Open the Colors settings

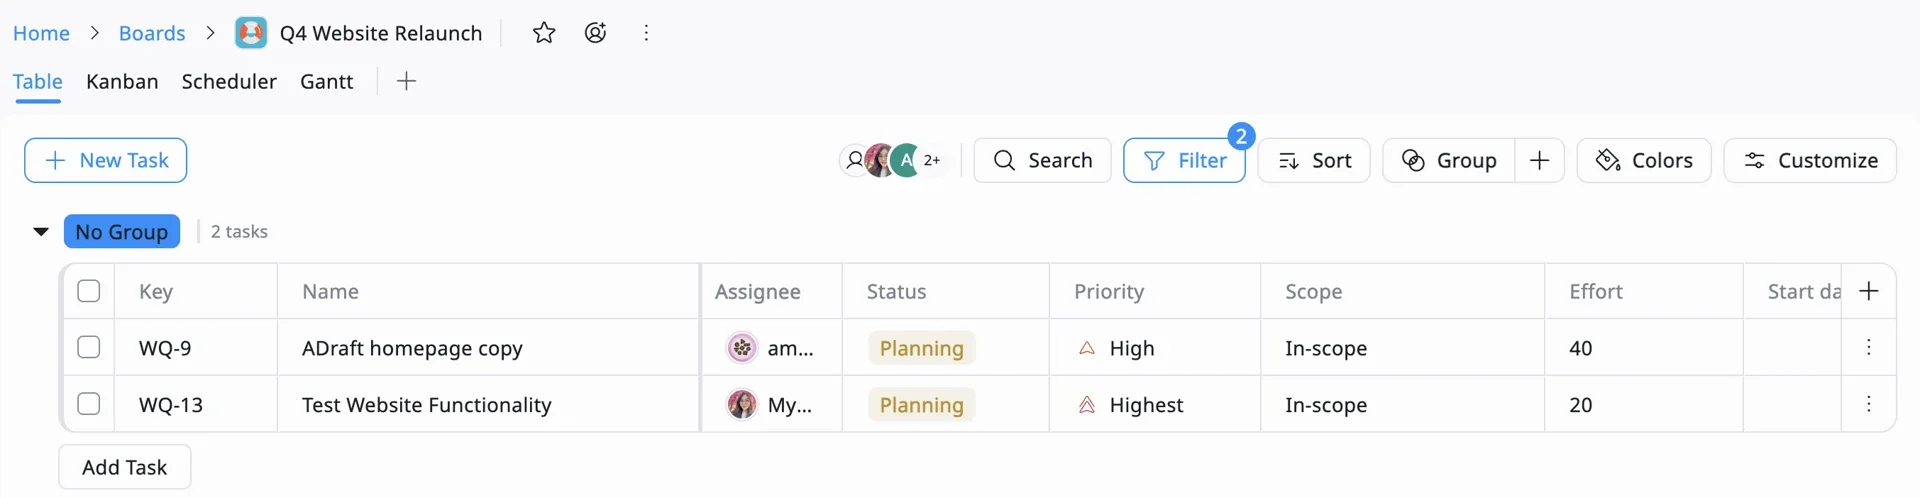click(x=1643, y=160)
